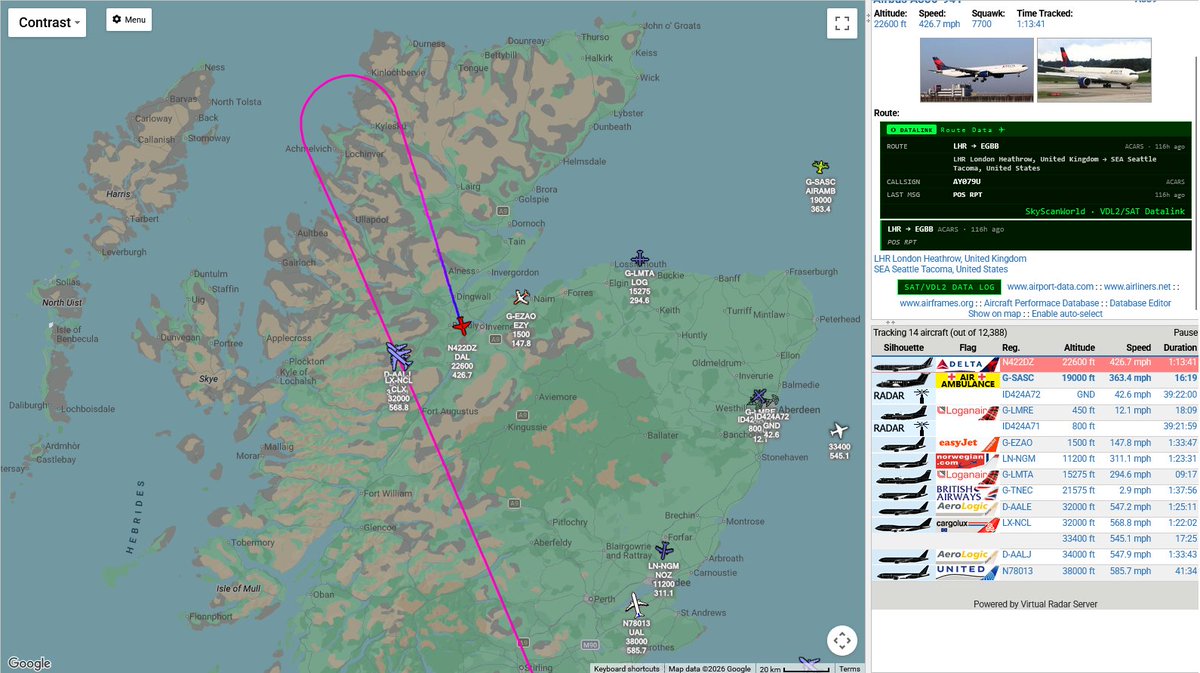Enable auto-select link
This screenshot has height=673, width=1200.
(x=1067, y=314)
